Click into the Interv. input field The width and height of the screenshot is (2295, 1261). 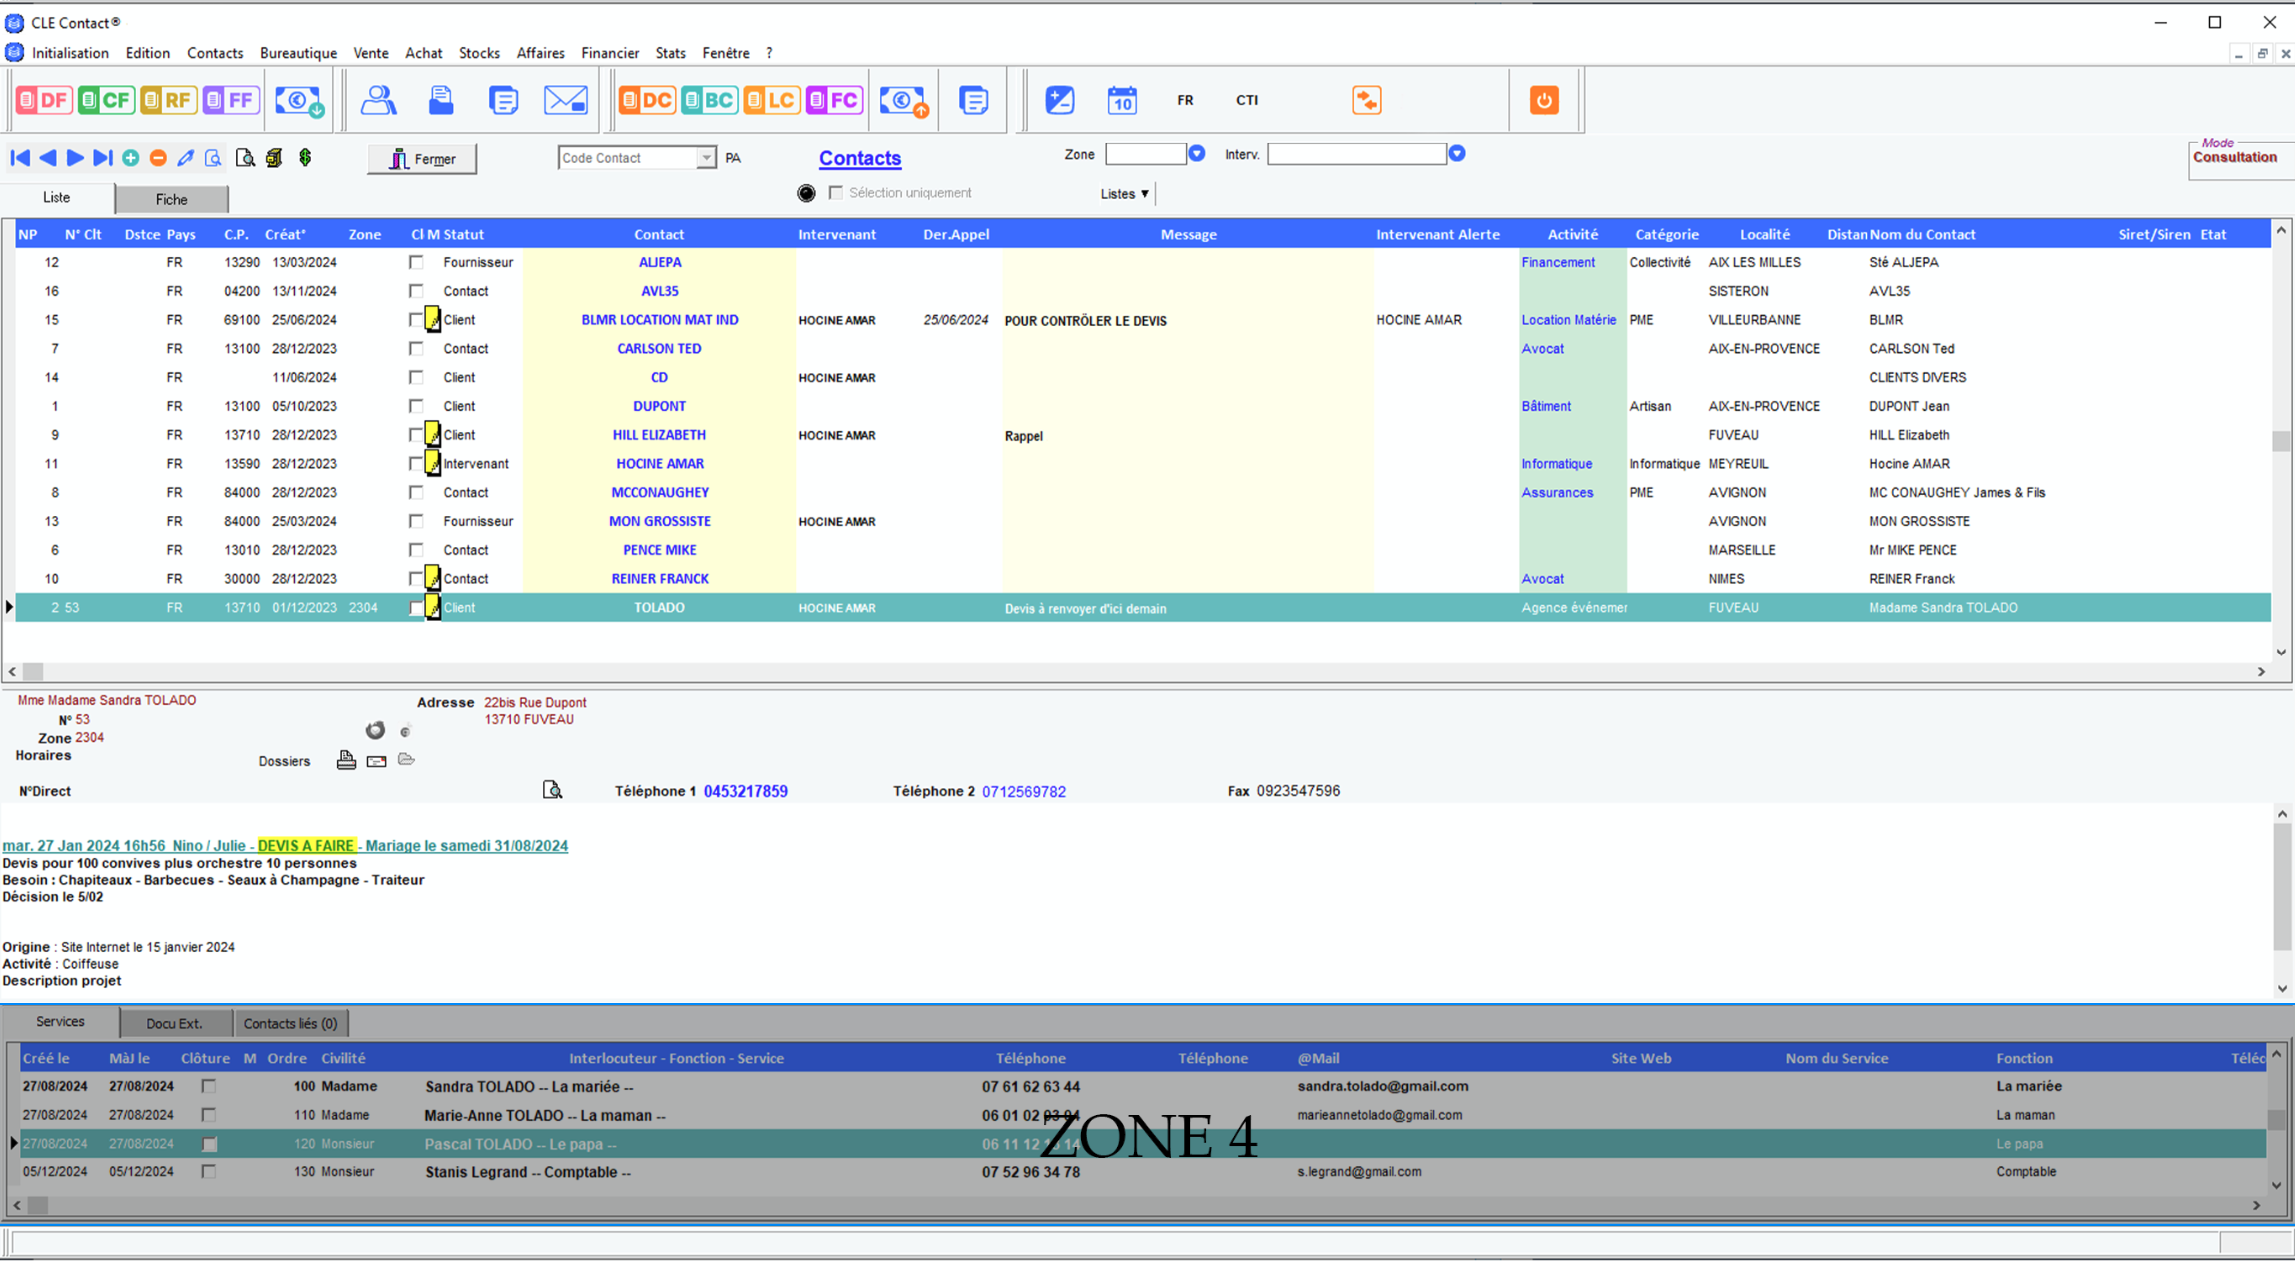pyautogui.click(x=1357, y=154)
